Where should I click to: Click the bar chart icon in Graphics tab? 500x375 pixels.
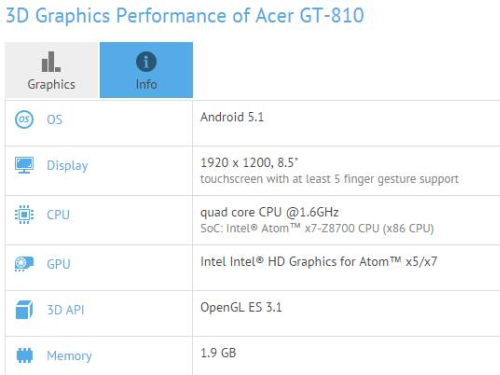coord(51,62)
